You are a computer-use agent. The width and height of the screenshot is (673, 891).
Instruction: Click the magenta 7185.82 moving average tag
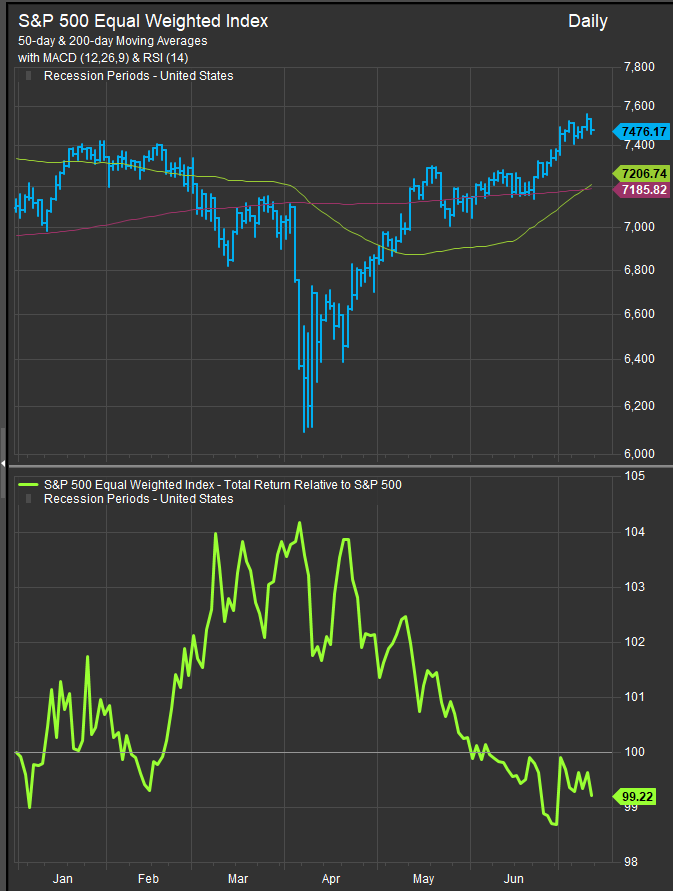pyautogui.click(x=643, y=189)
